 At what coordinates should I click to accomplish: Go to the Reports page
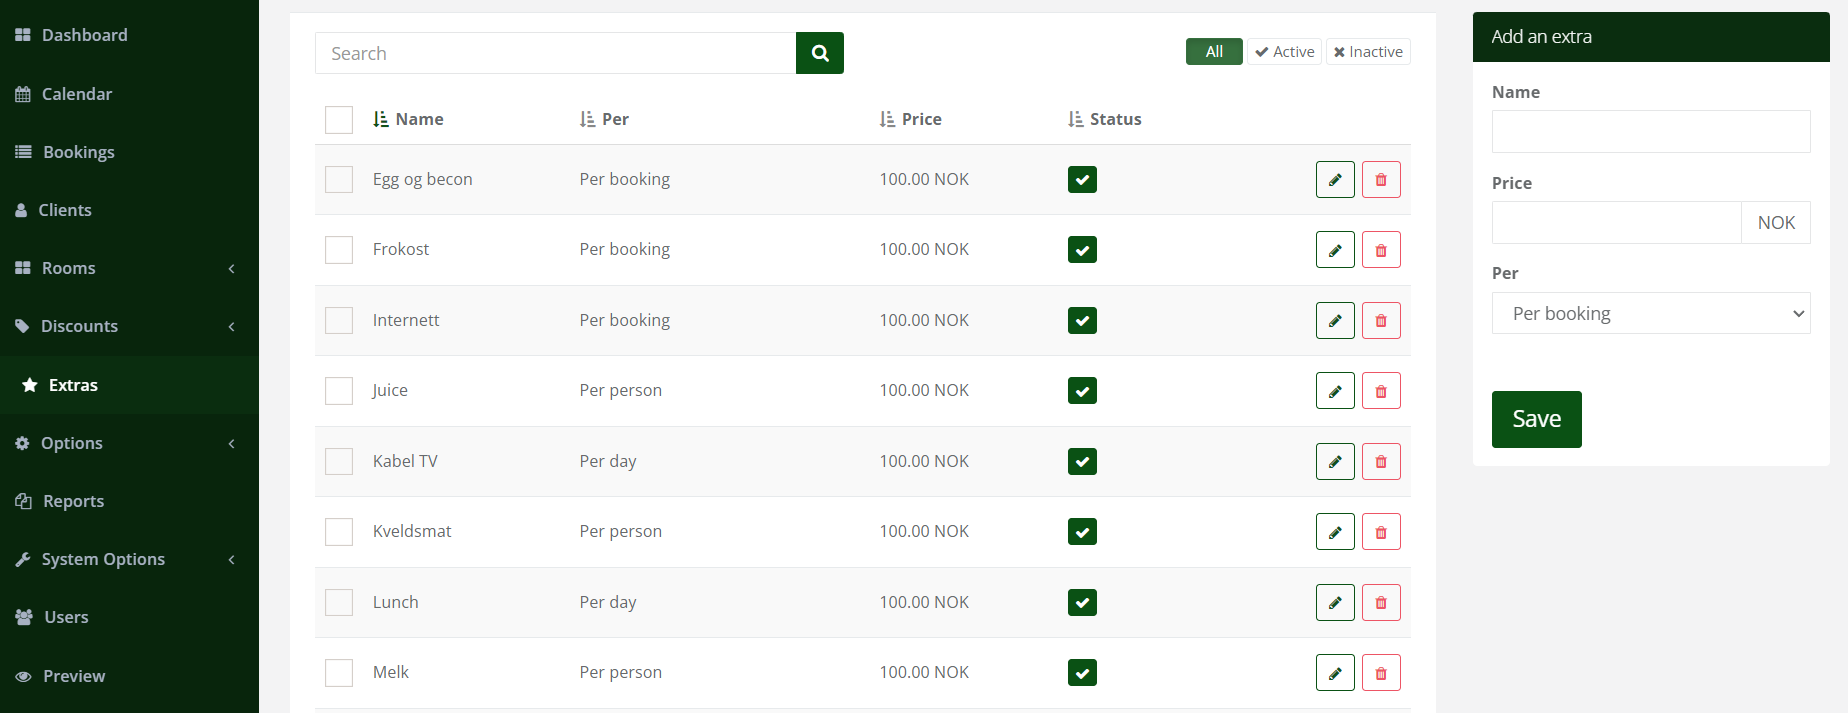[x=73, y=501]
